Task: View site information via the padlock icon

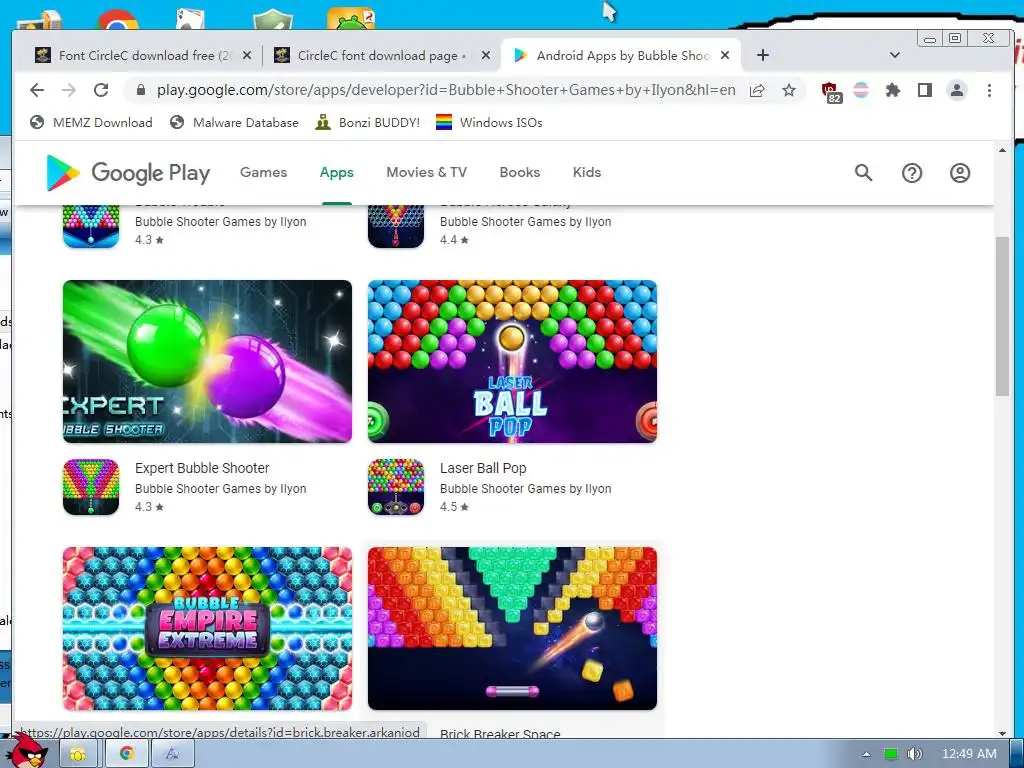Action: 140,90
